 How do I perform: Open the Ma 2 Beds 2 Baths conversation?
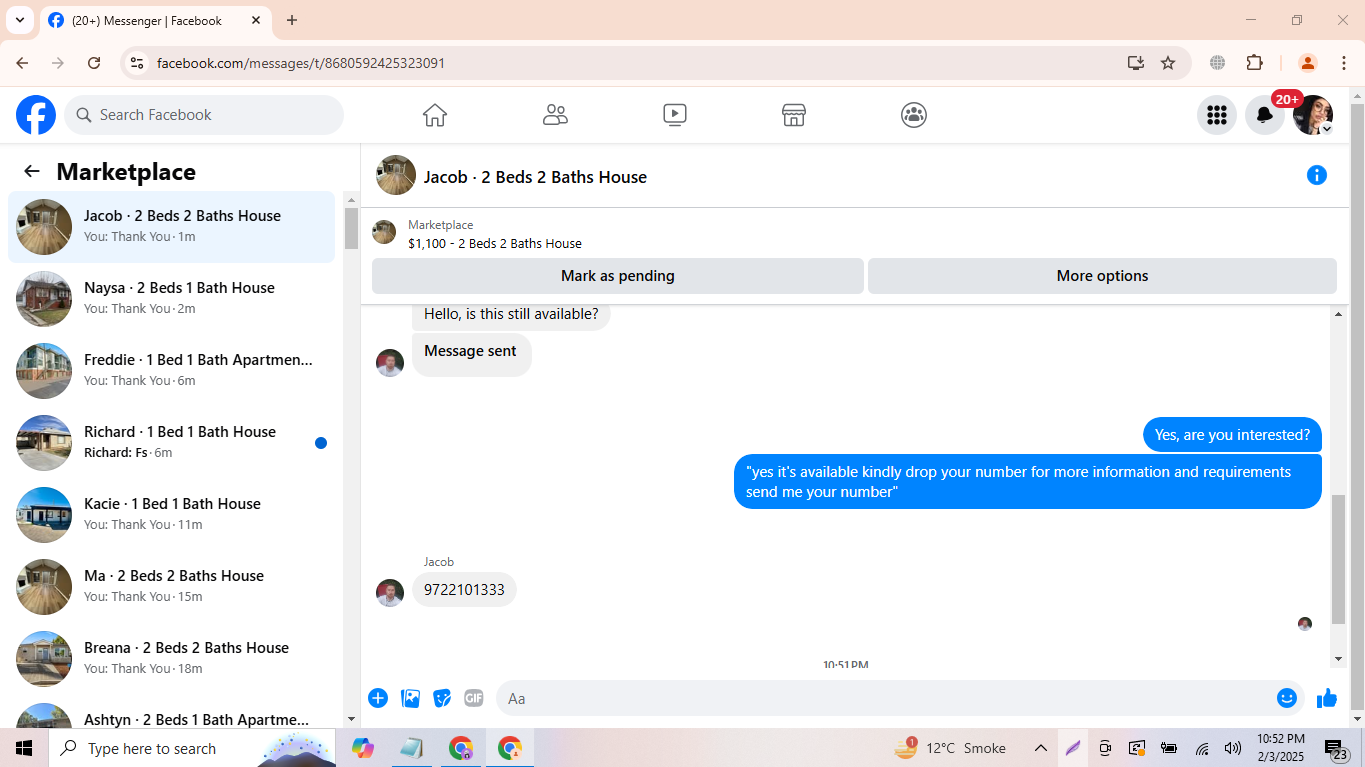tap(171, 587)
